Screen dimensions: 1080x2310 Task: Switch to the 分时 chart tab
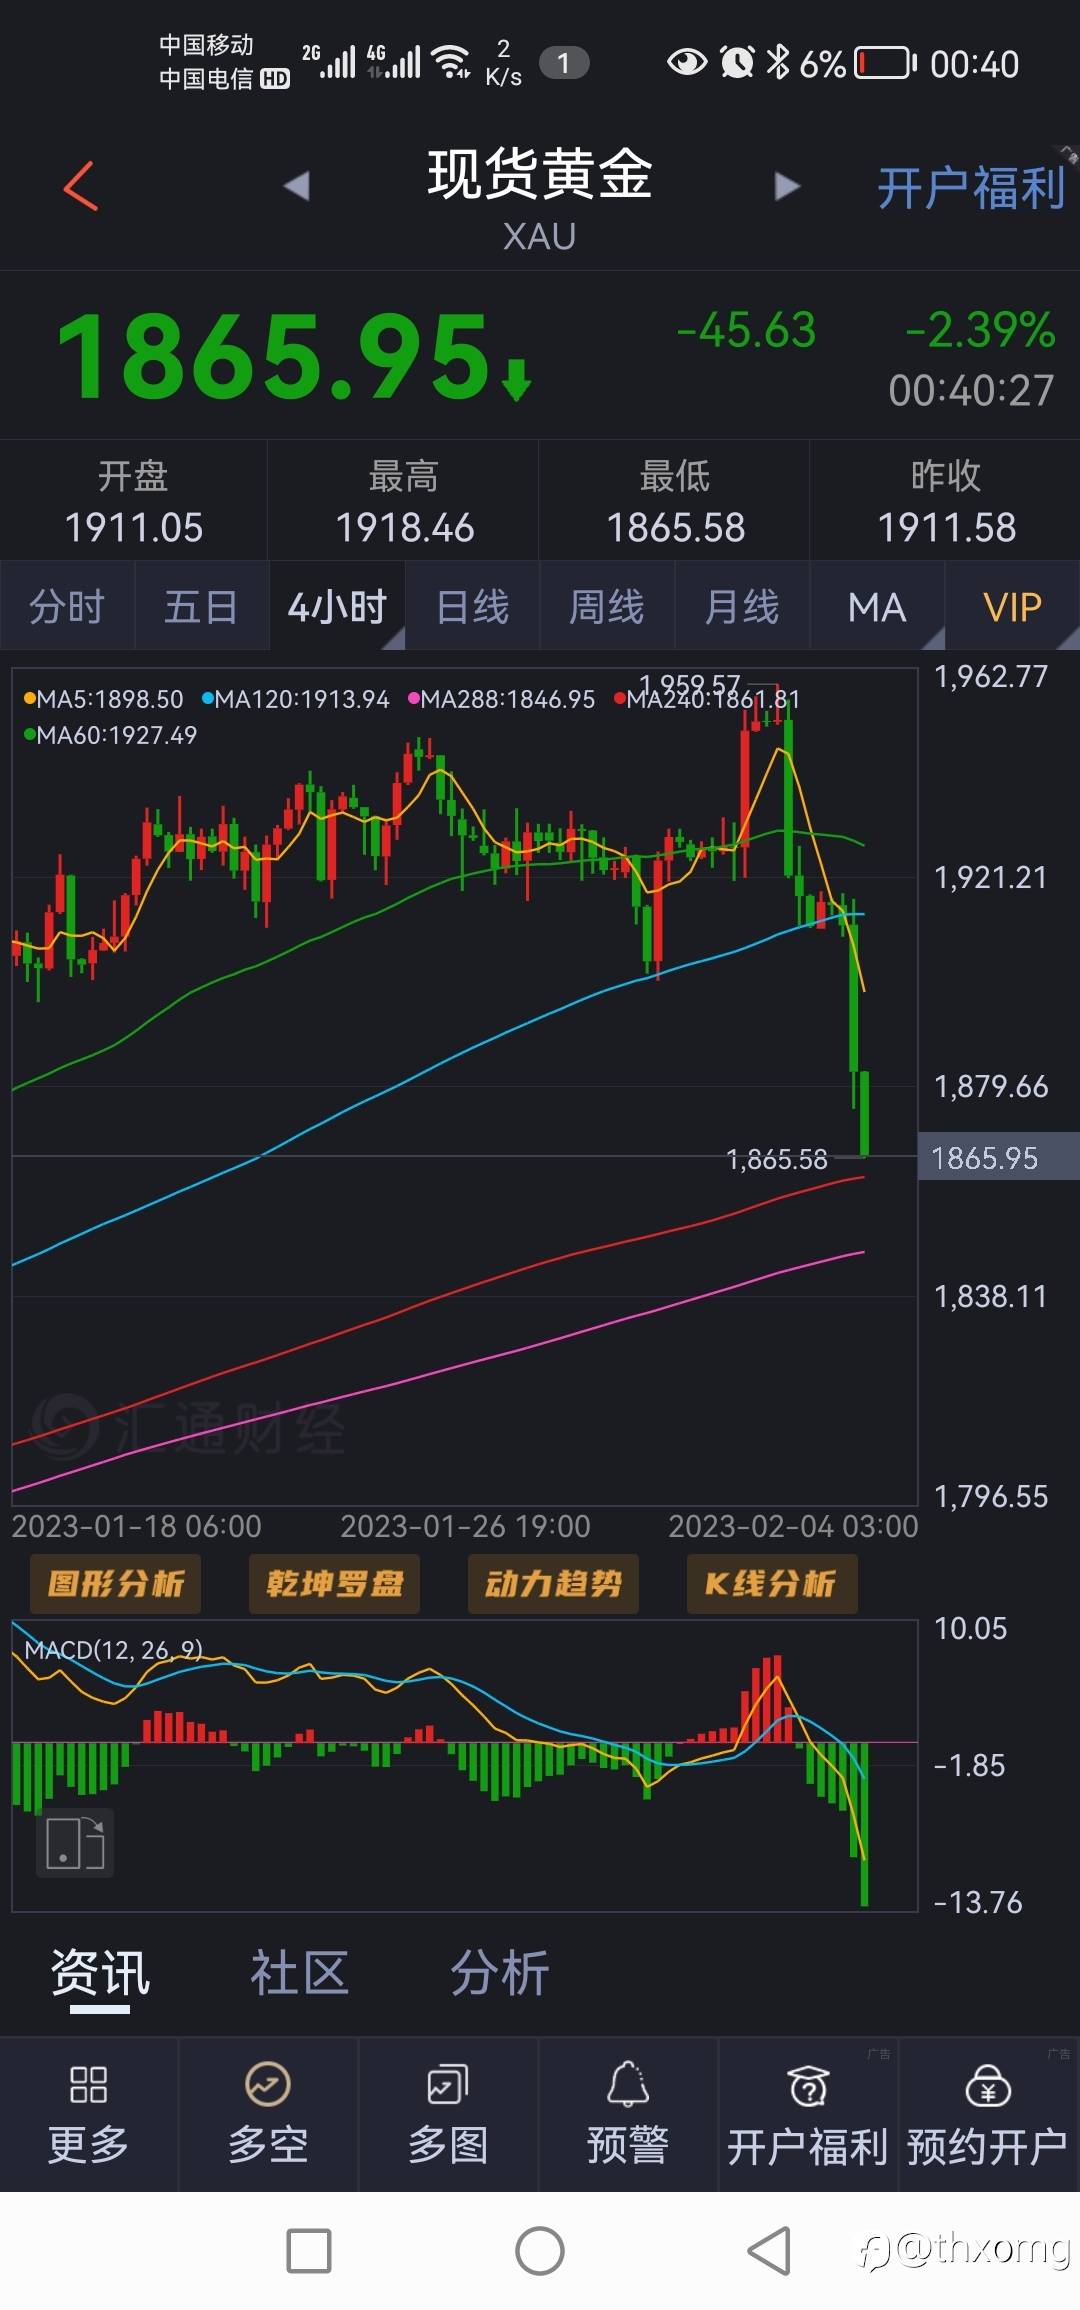click(67, 606)
